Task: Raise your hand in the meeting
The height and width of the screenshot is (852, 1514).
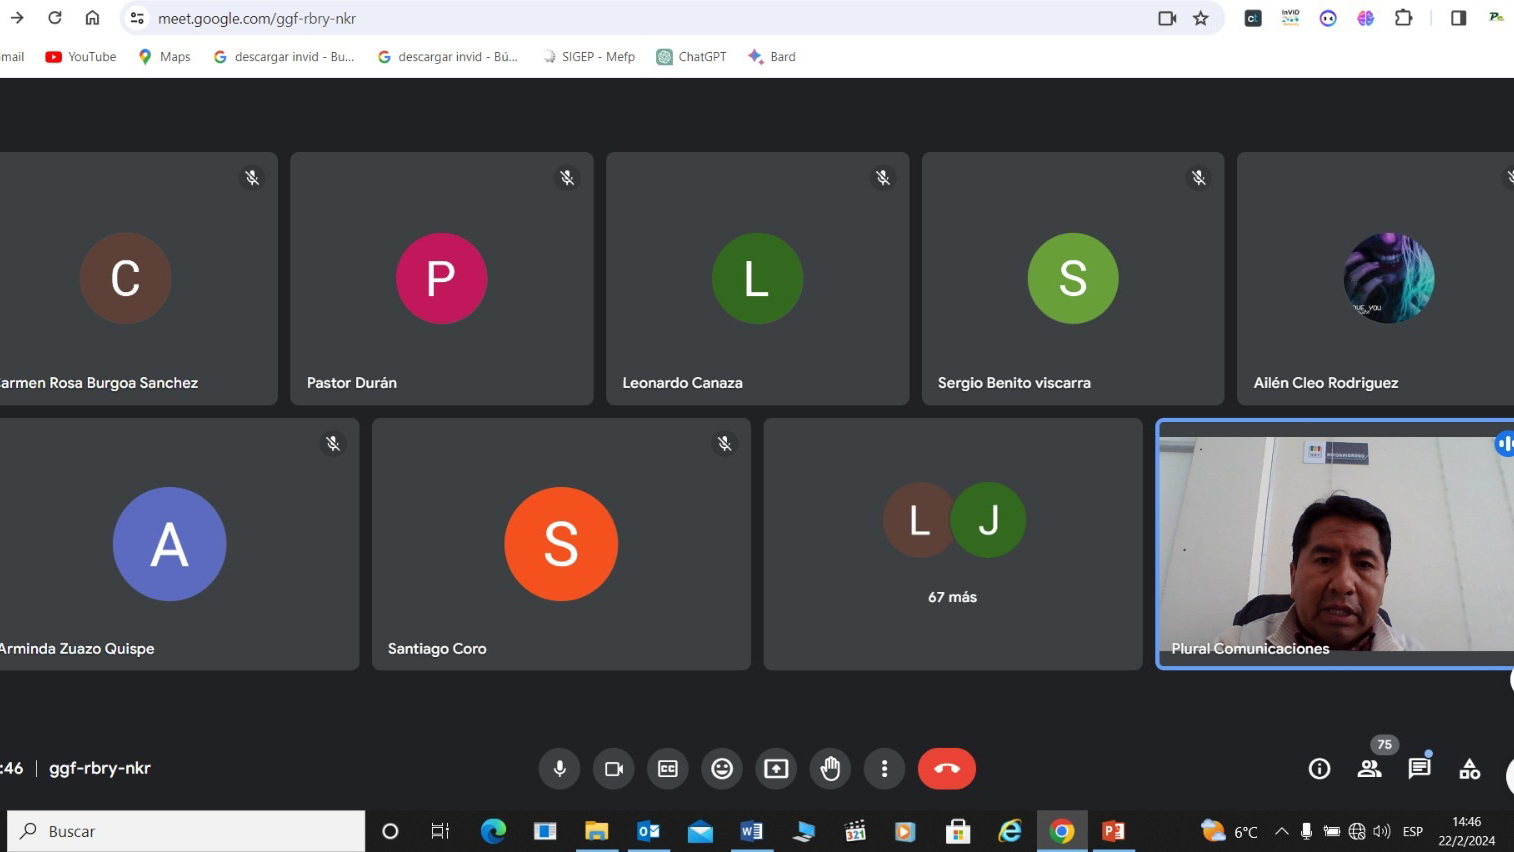Action: click(830, 769)
